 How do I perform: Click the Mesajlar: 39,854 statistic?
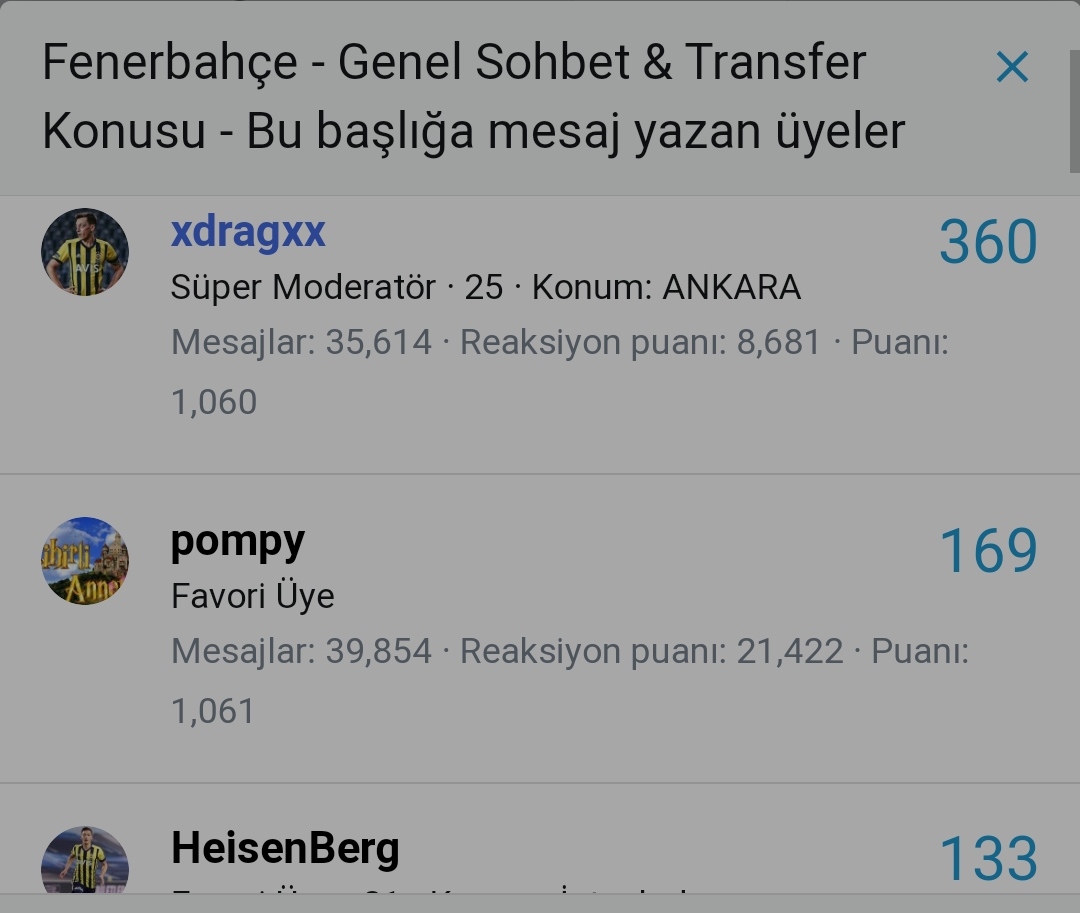[x=301, y=652]
